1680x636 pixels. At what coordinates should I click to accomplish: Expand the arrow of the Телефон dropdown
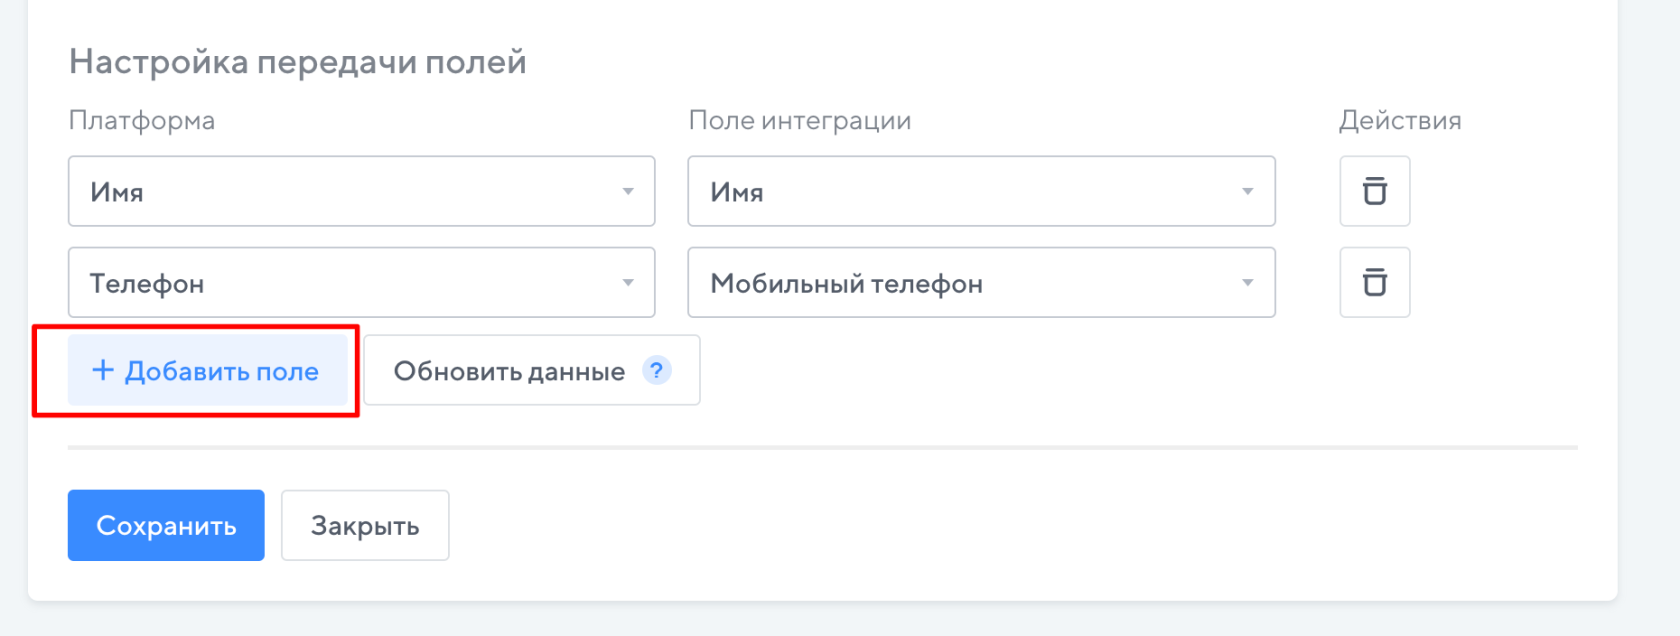point(628,283)
